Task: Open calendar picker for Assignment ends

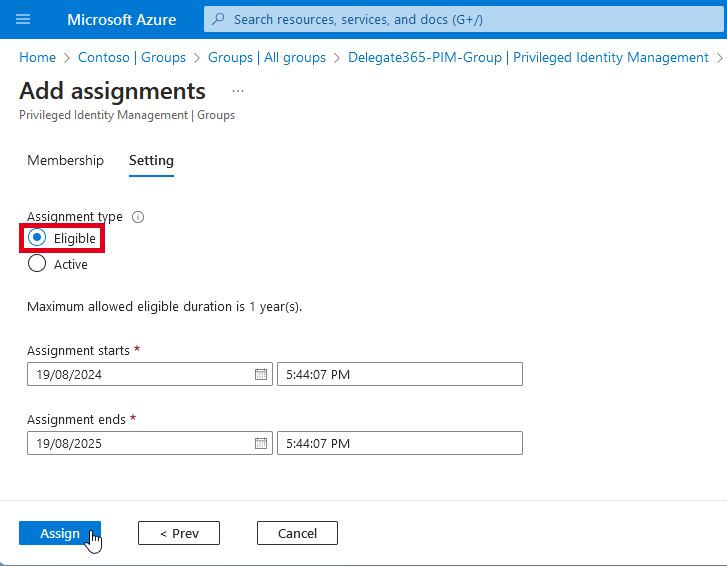Action: coord(261,443)
